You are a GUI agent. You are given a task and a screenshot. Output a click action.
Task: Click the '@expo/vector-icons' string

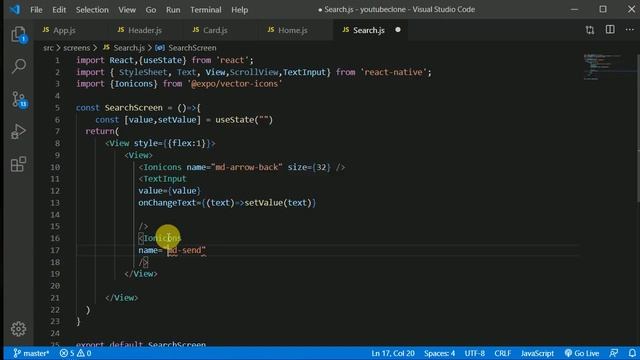pos(235,84)
